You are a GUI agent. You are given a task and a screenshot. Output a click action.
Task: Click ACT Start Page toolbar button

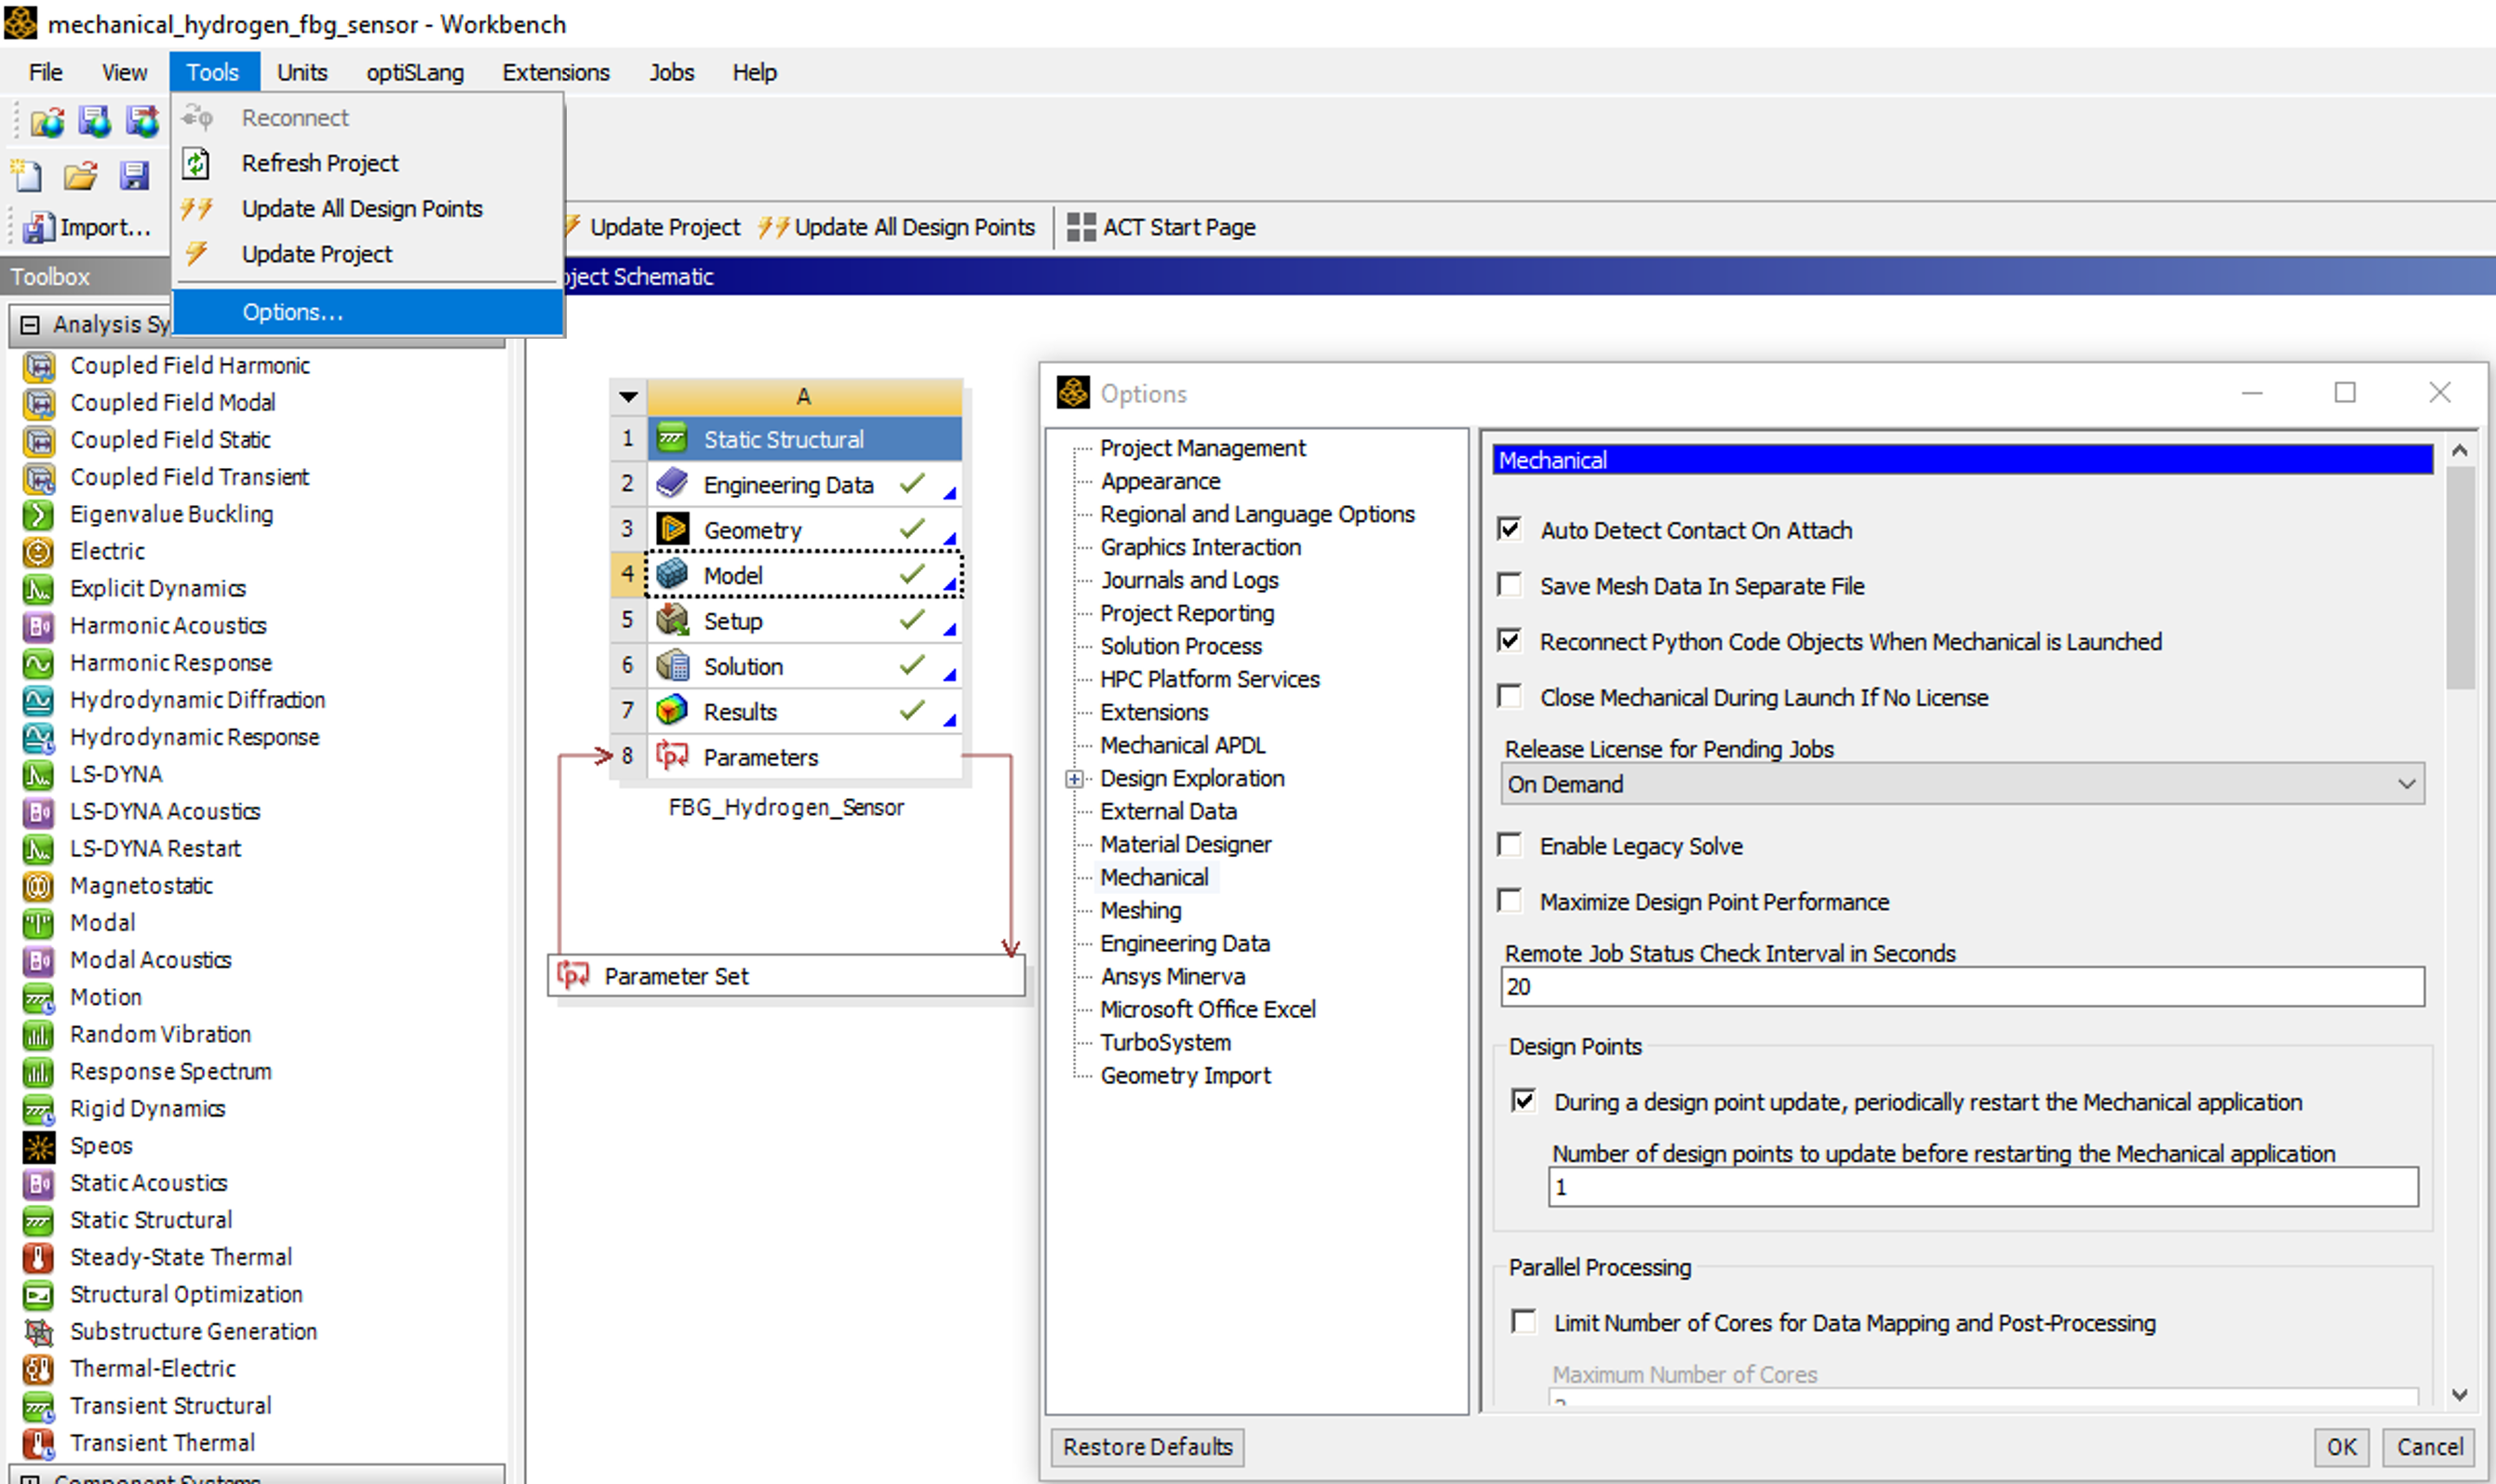[1161, 227]
